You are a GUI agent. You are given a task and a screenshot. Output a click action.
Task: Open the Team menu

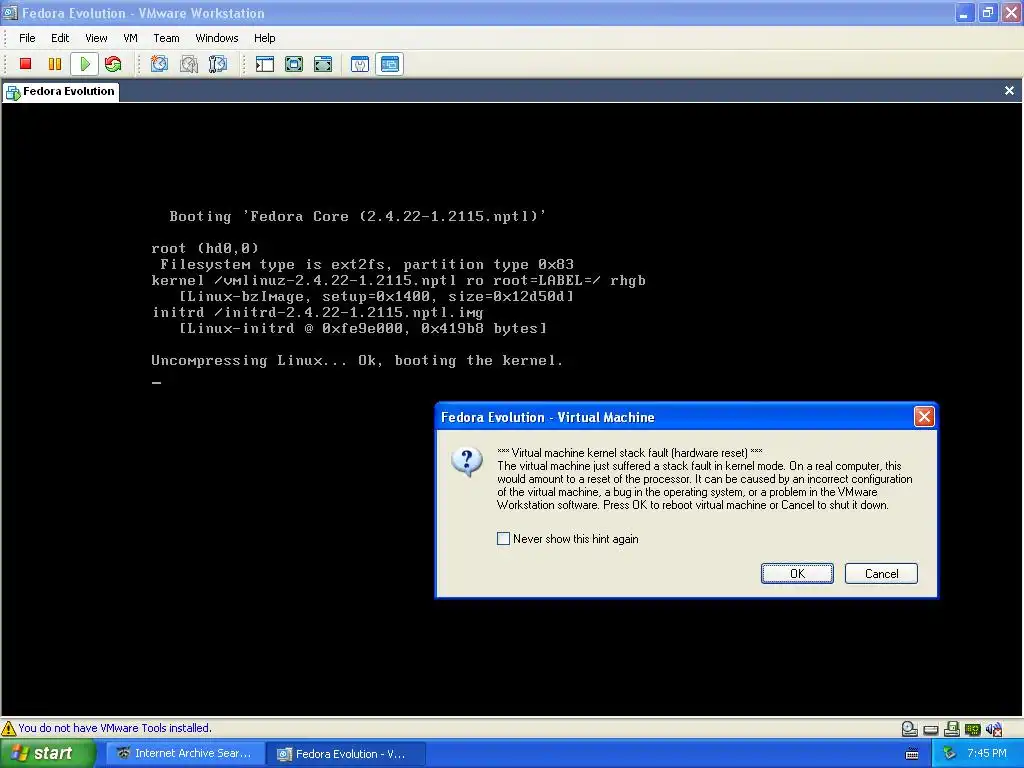click(x=167, y=38)
